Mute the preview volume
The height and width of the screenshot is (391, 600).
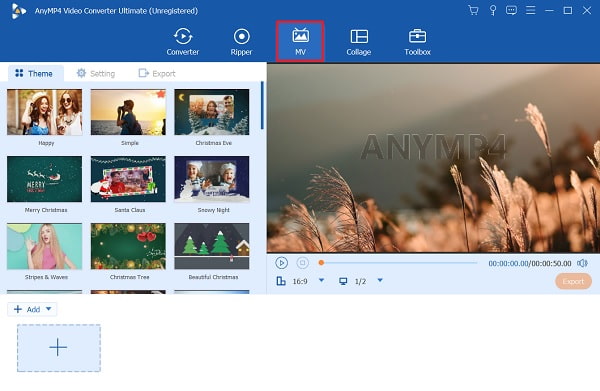point(582,263)
